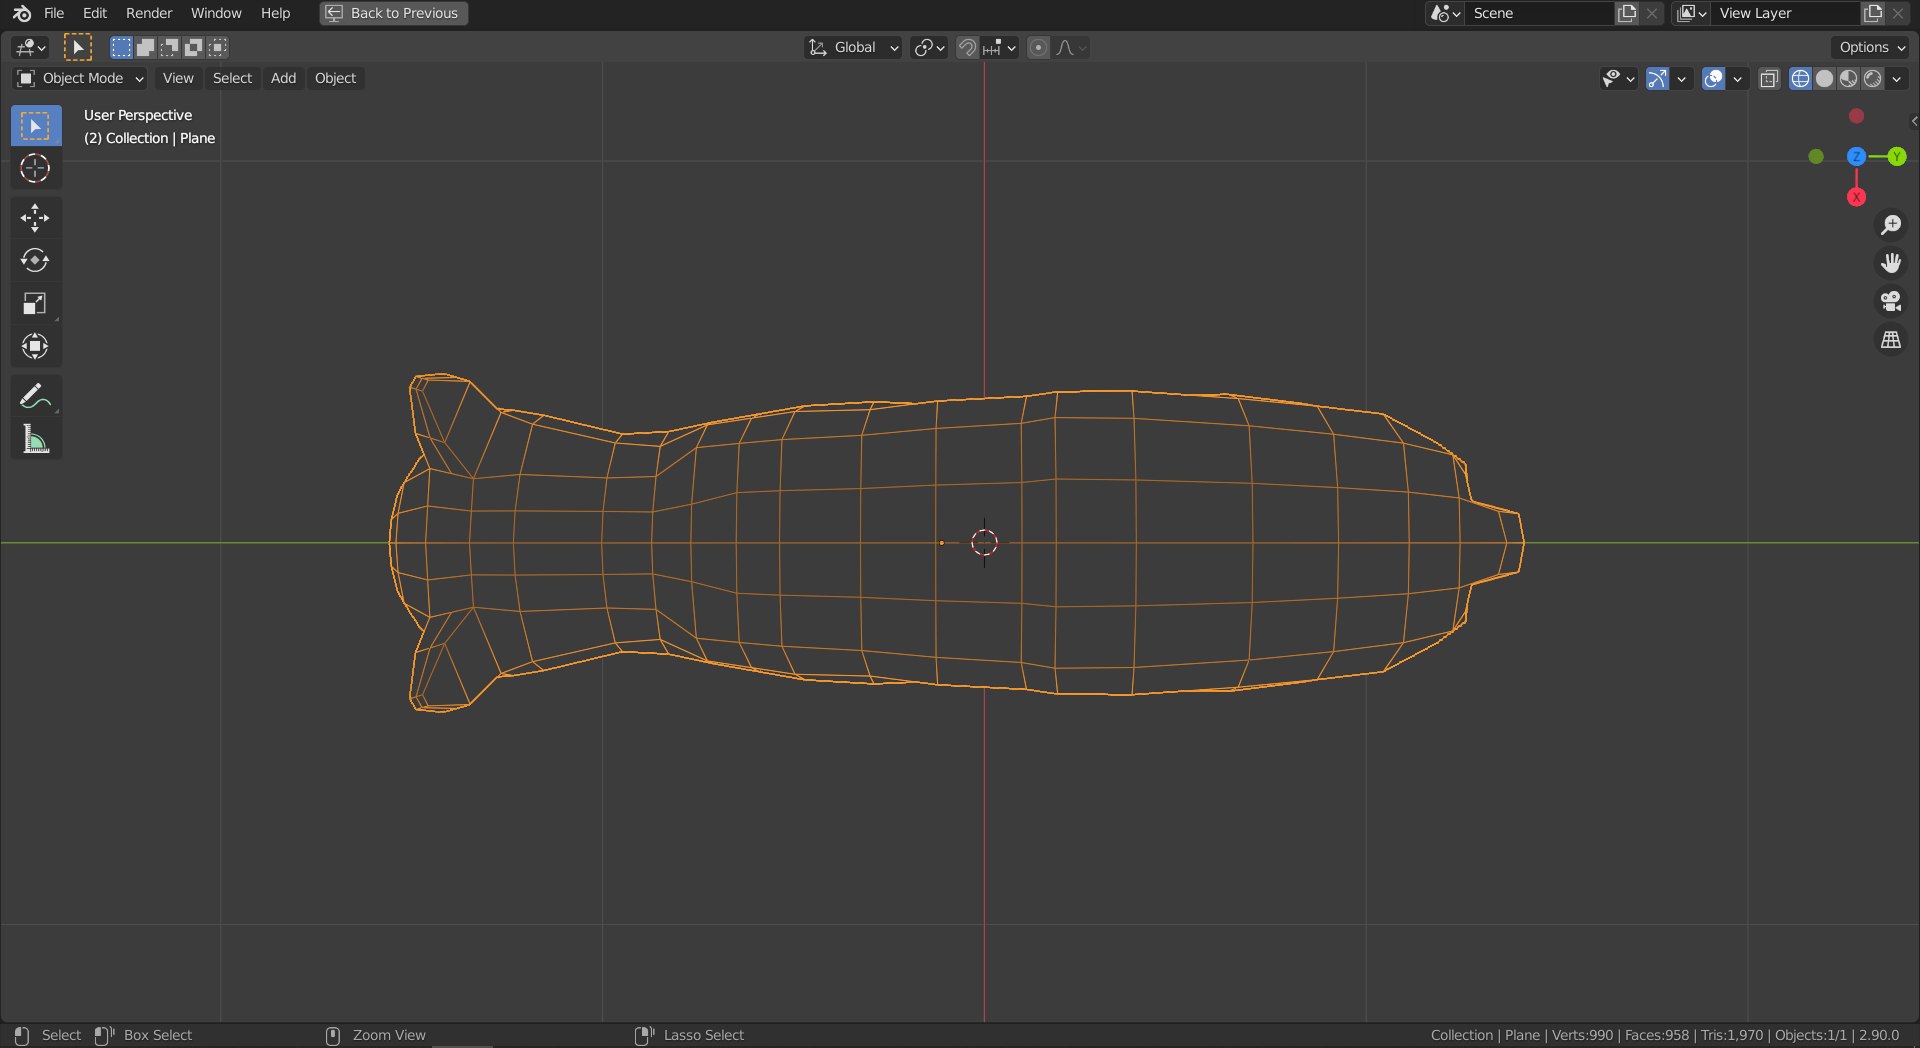Set selection mode to Subtract

(169, 47)
